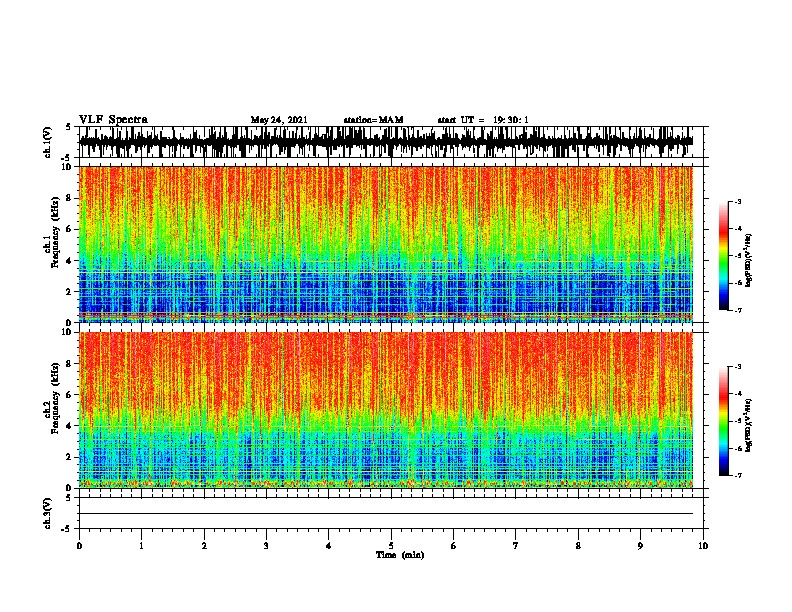This screenshot has height=612, width=792.
Task: Click the "10" kHz tick of ch.1 spectrogram
Action: 67,167
